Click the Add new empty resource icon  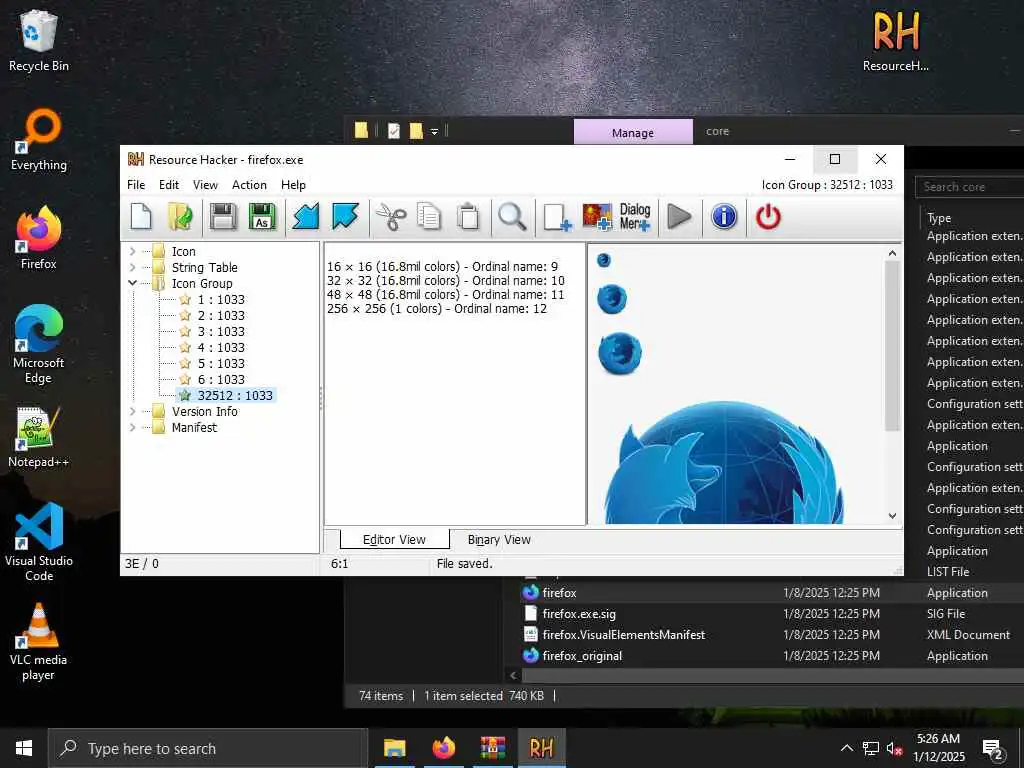coord(557,217)
